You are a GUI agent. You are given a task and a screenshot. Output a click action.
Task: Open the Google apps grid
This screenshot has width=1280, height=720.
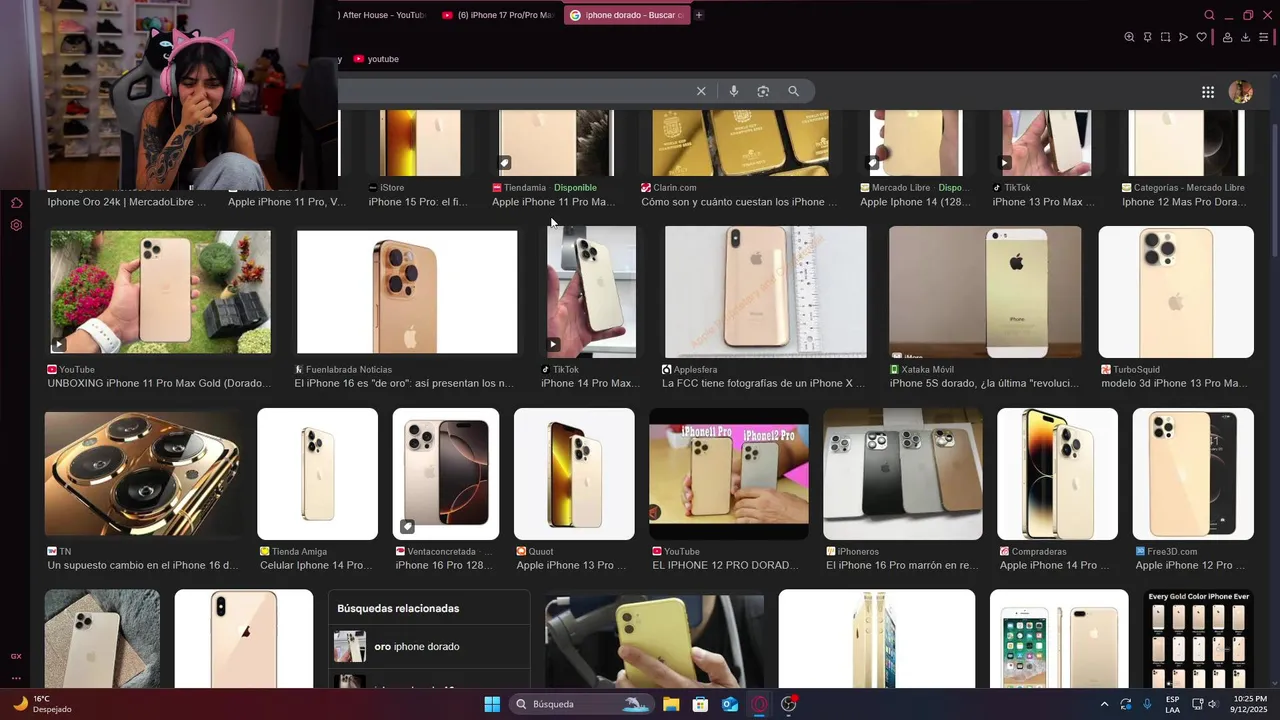pyautogui.click(x=1208, y=92)
